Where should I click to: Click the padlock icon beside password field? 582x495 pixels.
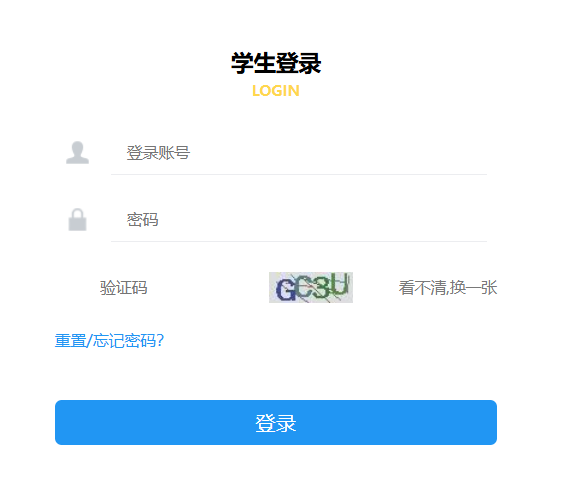tap(77, 220)
